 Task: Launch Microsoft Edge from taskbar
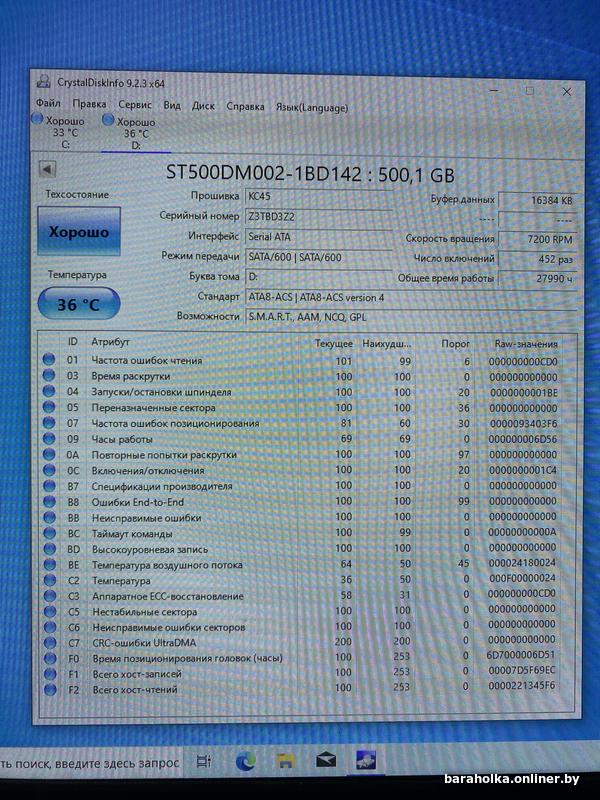[246, 762]
